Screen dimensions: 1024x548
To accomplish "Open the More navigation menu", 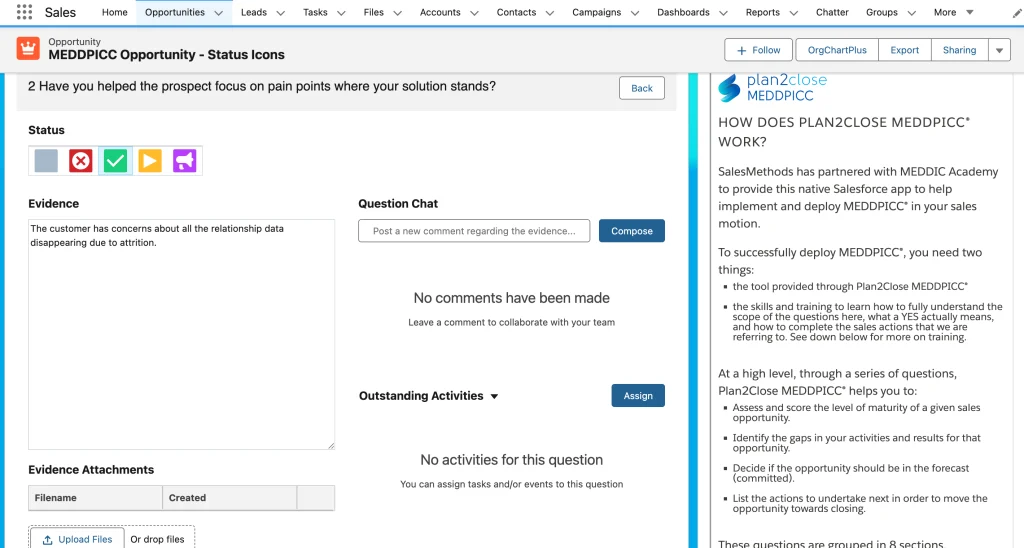I will (x=953, y=13).
